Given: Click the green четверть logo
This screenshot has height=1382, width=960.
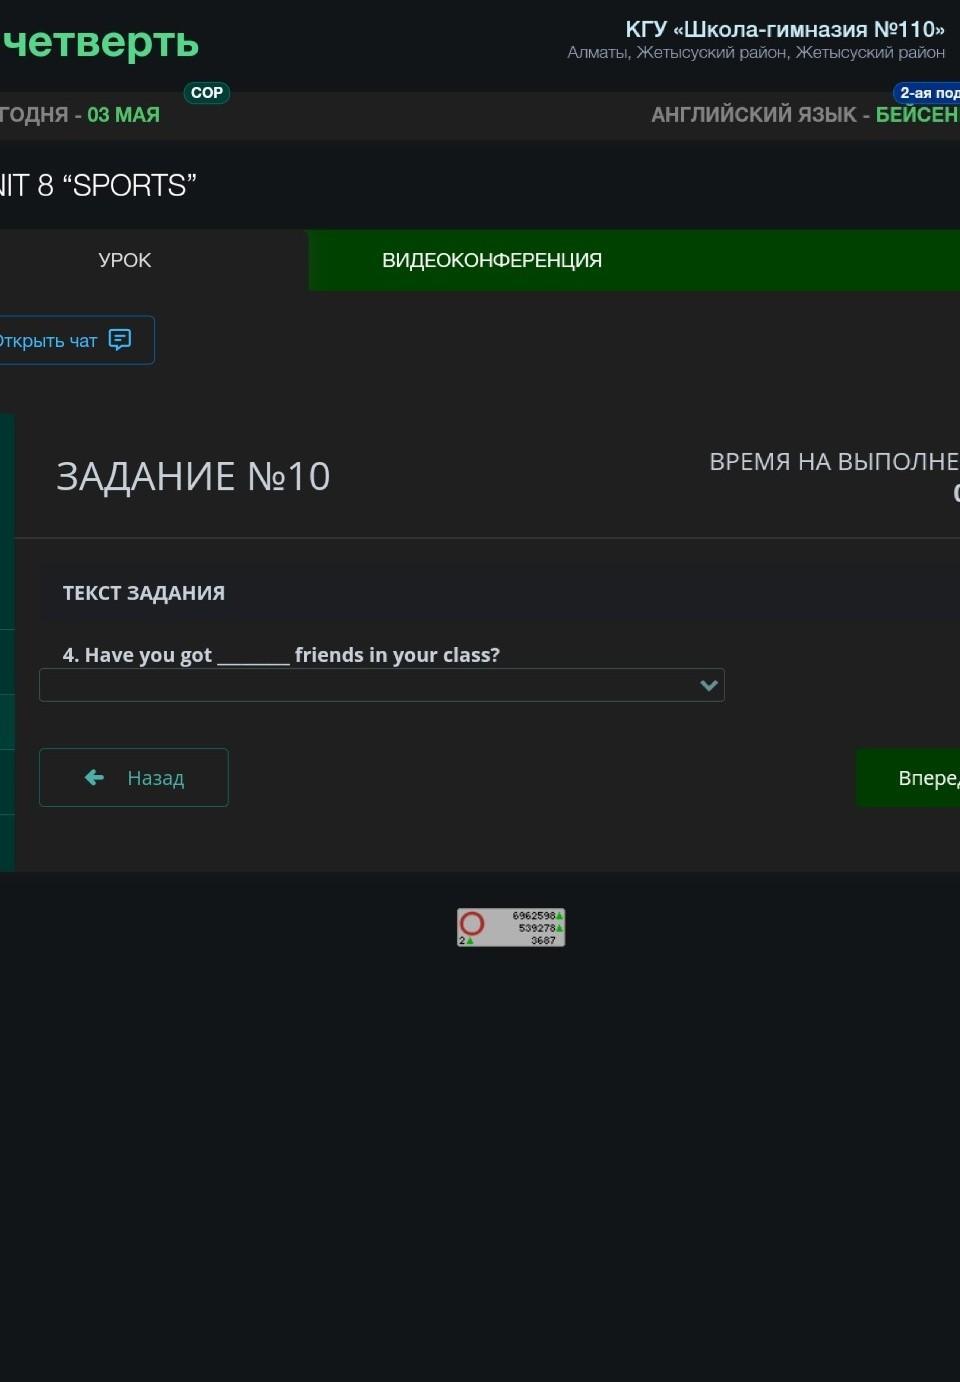Looking at the screenshot, I should pos(100,43).
